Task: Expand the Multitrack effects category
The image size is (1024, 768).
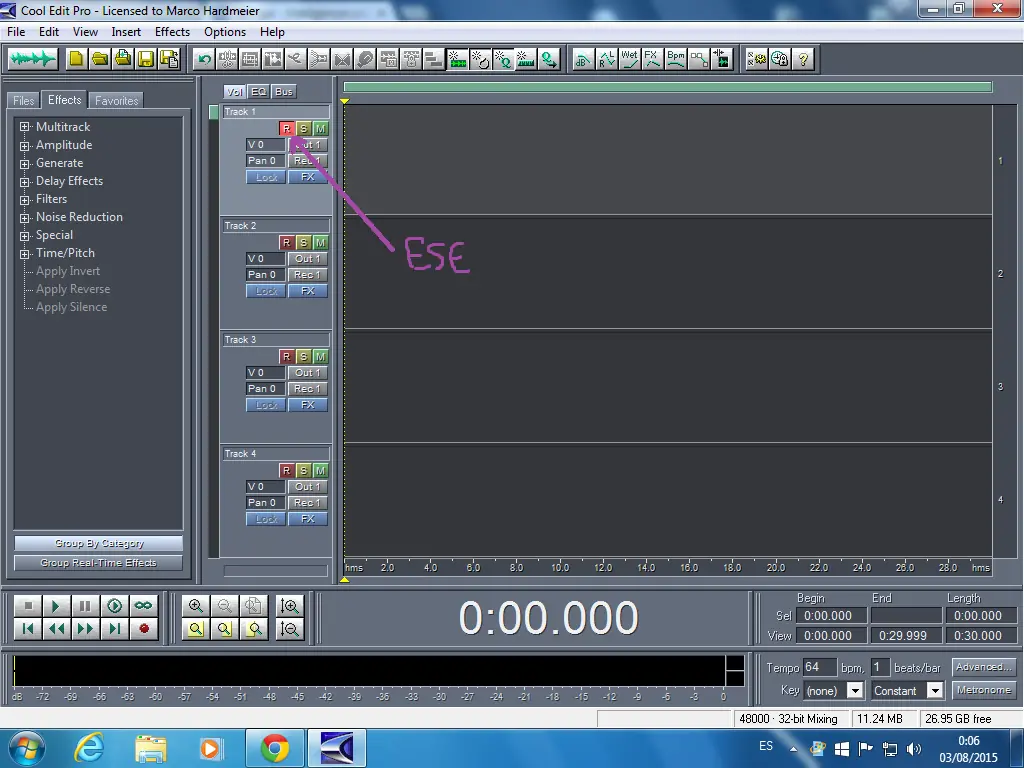Action: tap(25, 127)
